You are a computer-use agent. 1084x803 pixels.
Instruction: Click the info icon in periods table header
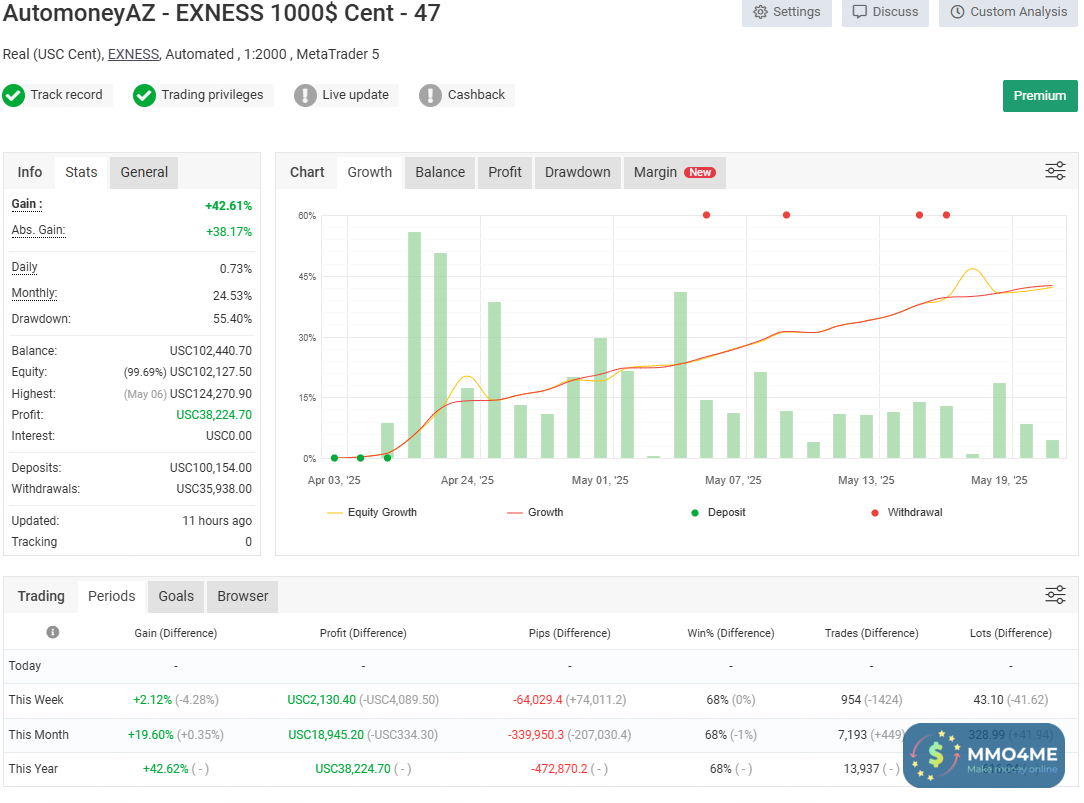click(53, 632)
